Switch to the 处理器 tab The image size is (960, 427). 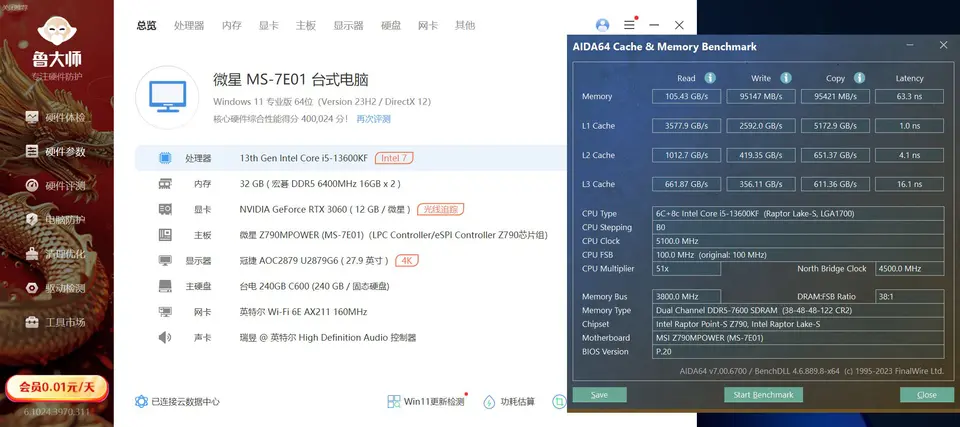[189, 25]
